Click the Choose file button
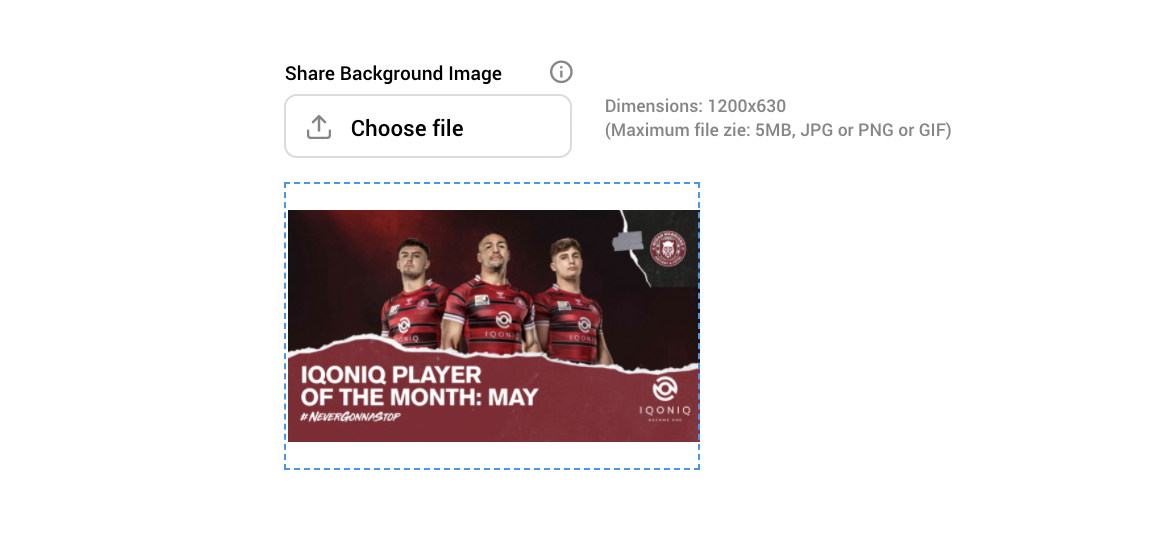The height and width of the screenshot is (544, 1154). (428, 126)
